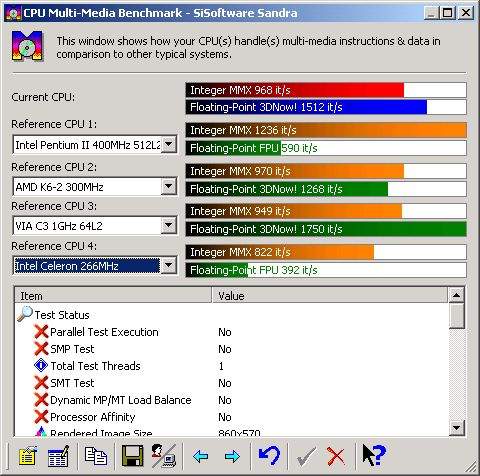Viewport: 480px width, 476px height.
Task: Go back with the left arrow
Action: tap(201, 456)
